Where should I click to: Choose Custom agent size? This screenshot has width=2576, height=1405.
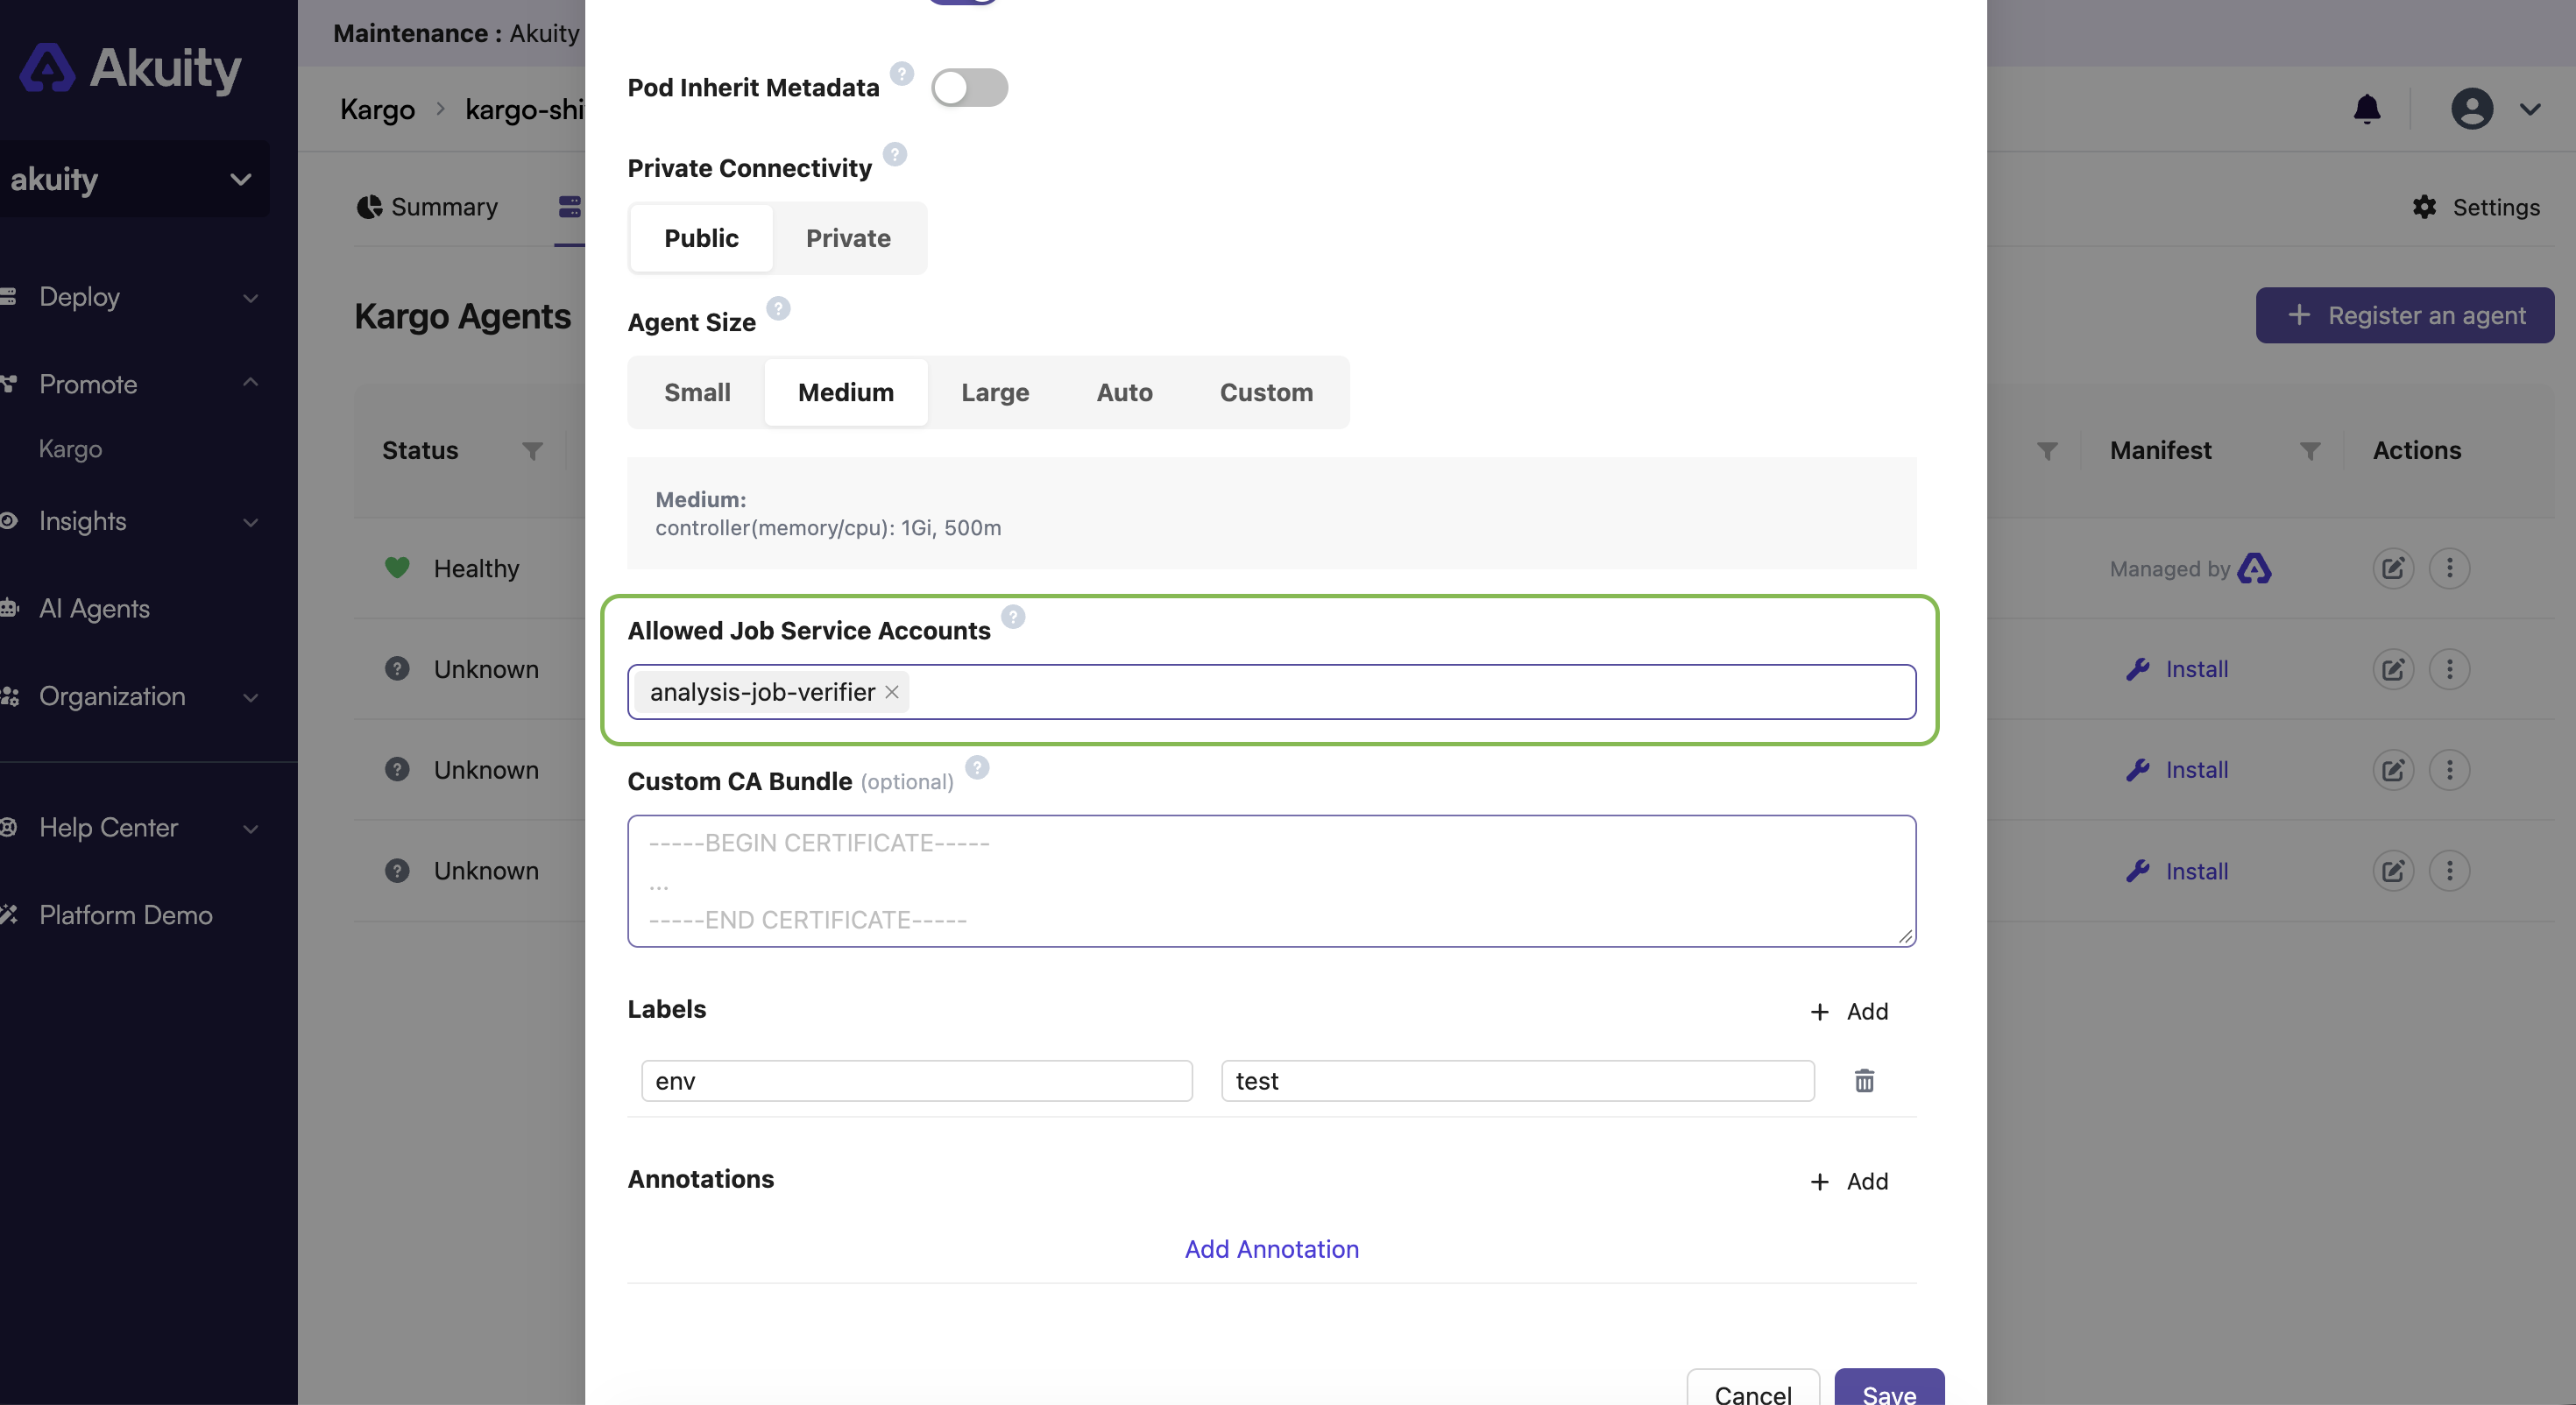[1266, 392]
